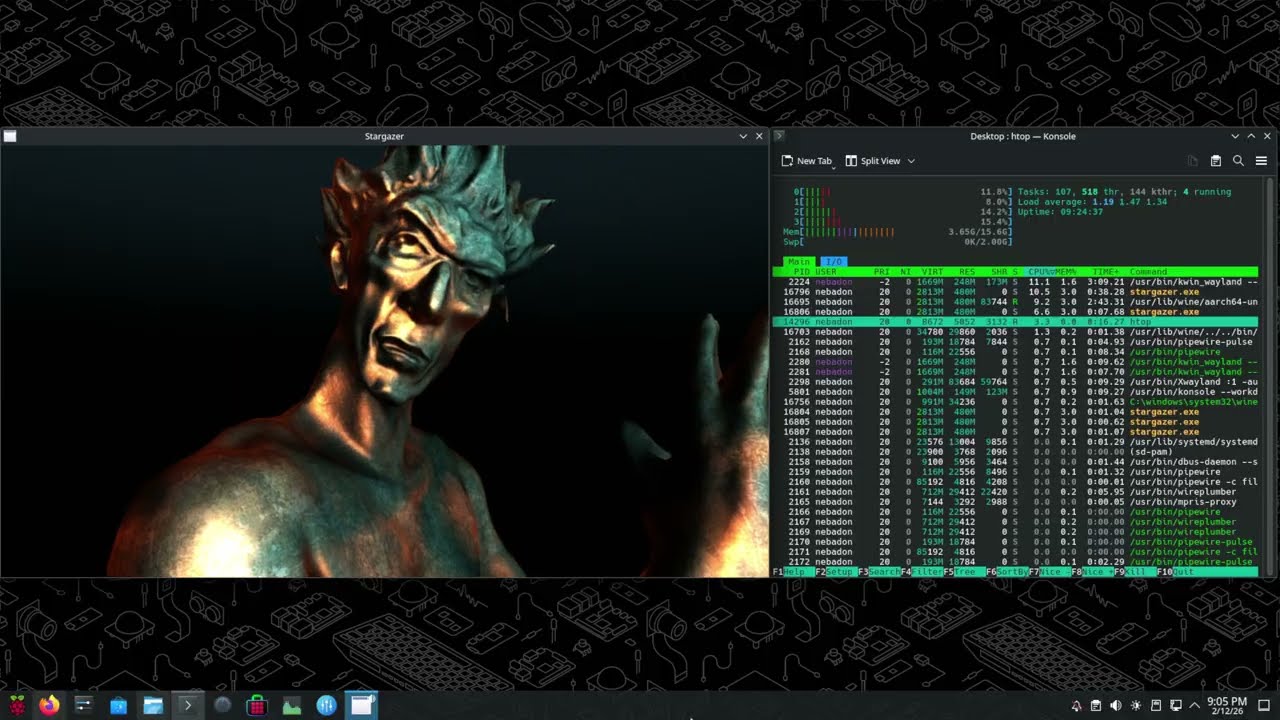This screenshot has width=1280, height=720.
Task: Switch to the Stargazer window taskbar entry
Action: (x=361, y=705)
